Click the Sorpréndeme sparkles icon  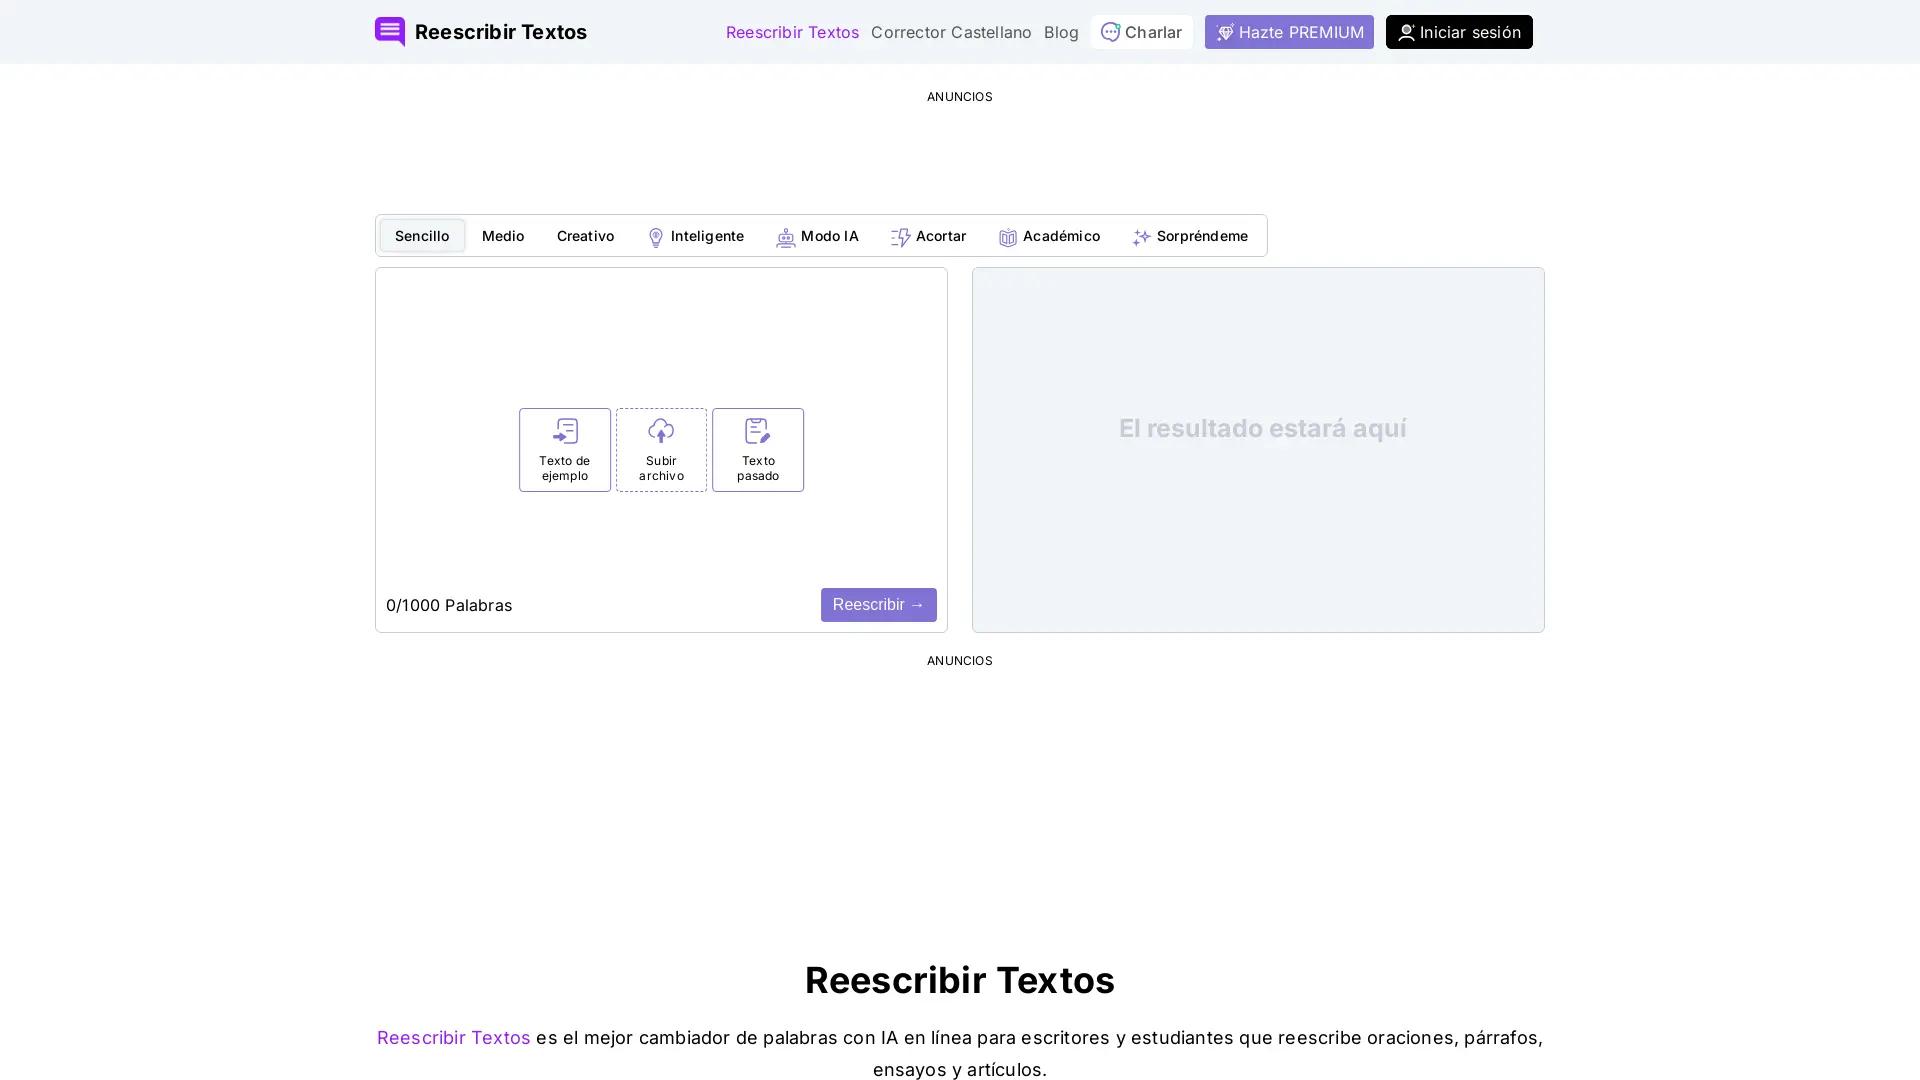(x=1140, y=237)
